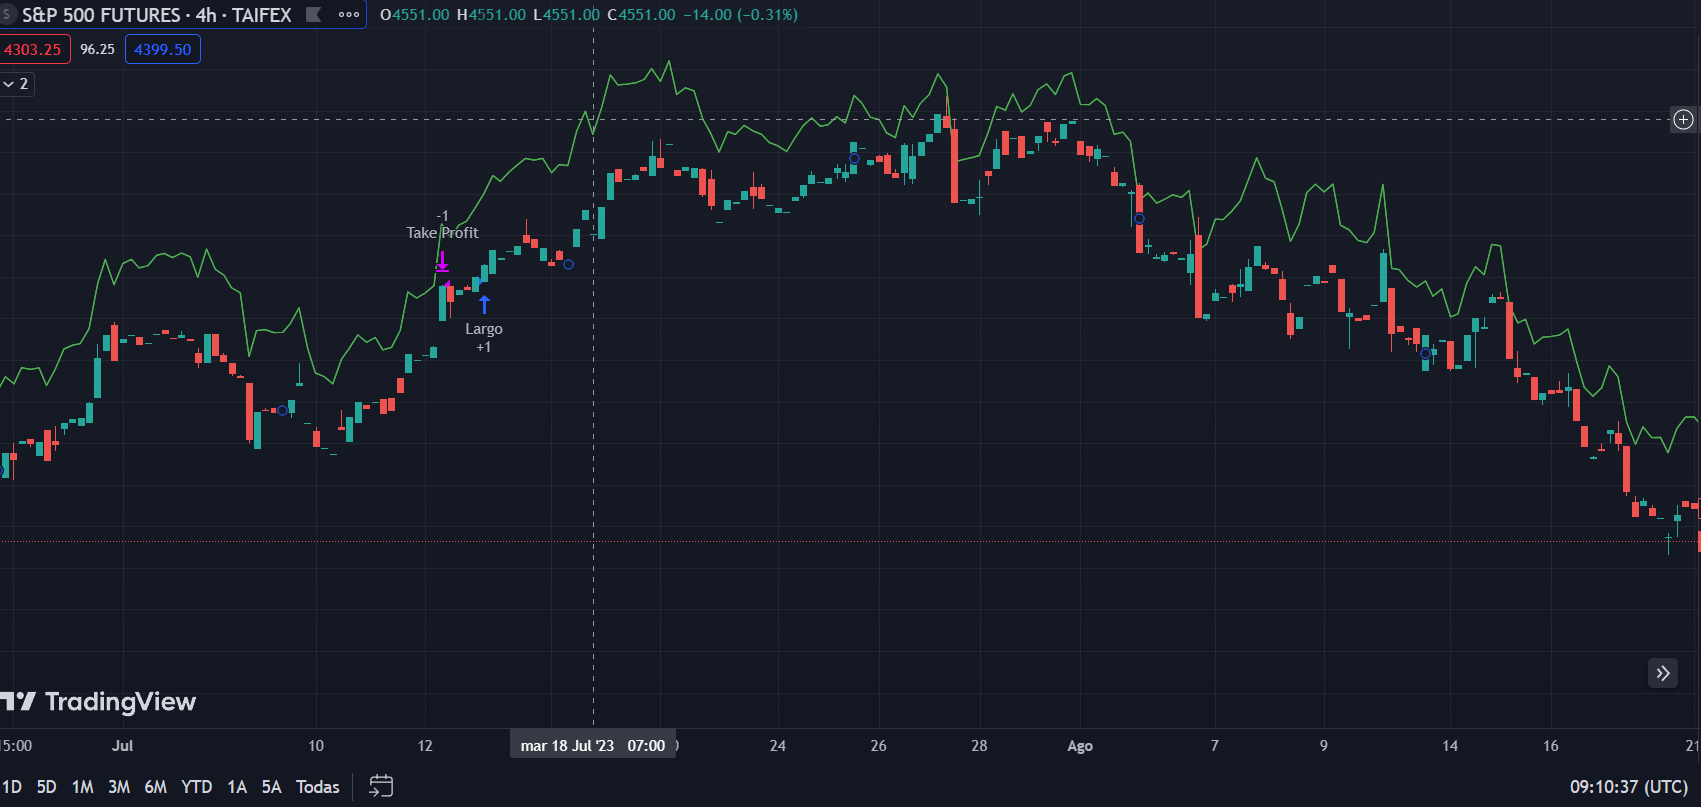Click the S&P 500 Futures symbol title
The width and height of the screenshot is (1701, 807).
[156, 15]
